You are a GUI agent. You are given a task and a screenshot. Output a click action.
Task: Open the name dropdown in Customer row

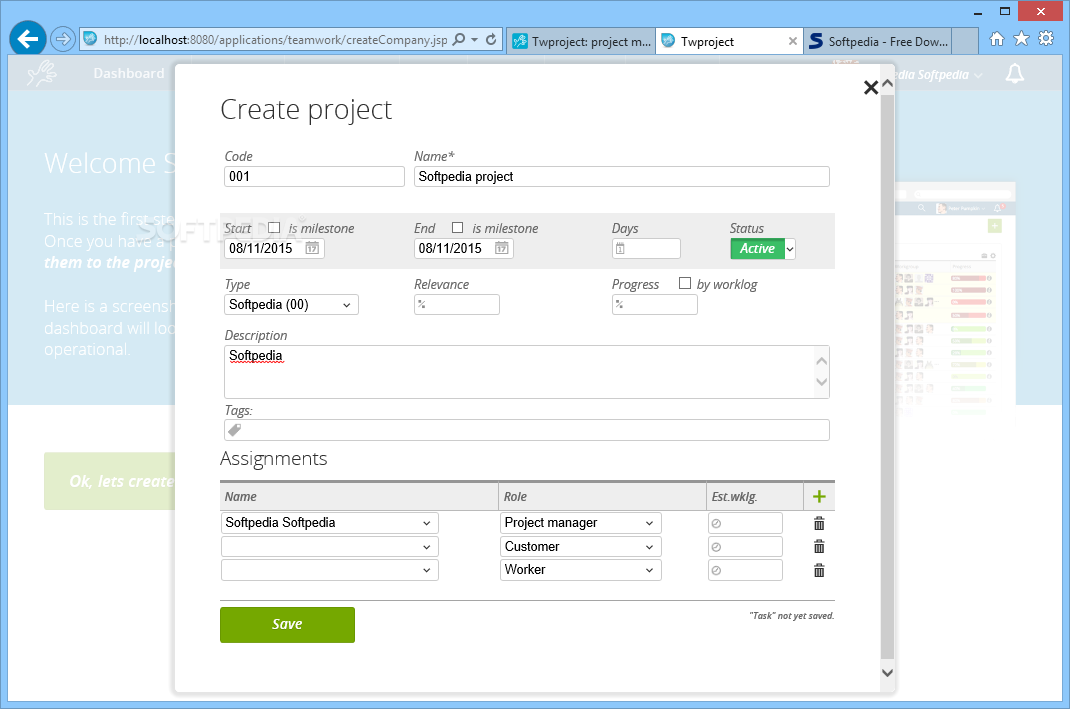pos(330,547)
